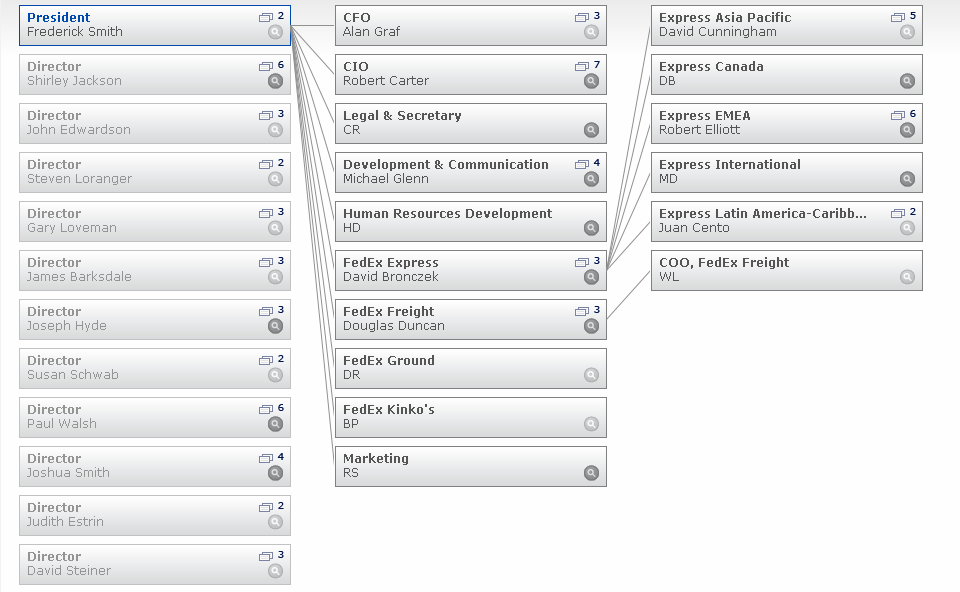Select the Express Canada title

tap(711, 67)
